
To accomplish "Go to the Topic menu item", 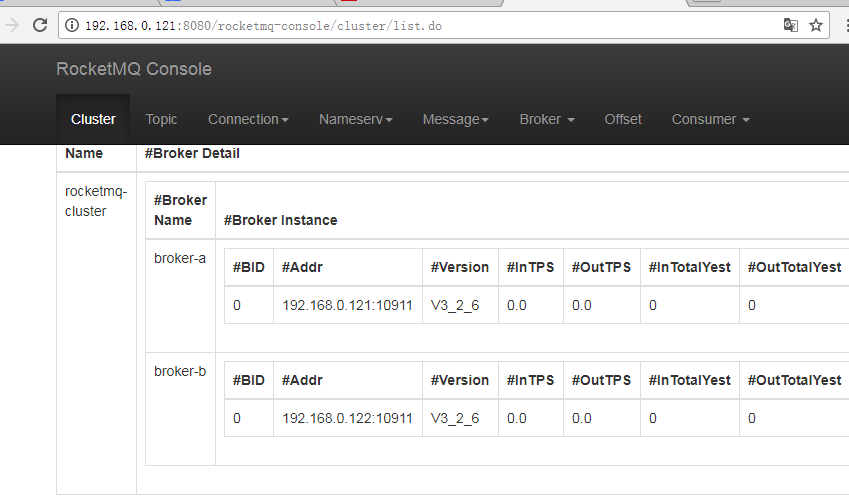I will click(x=161, y=119).
